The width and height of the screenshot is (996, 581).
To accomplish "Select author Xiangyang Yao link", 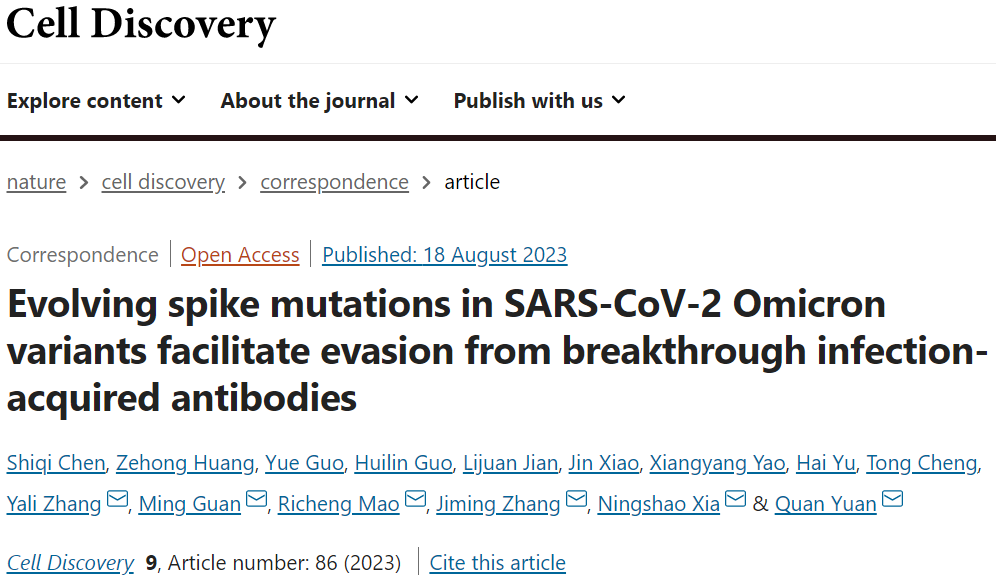I will tap(717, 463).
